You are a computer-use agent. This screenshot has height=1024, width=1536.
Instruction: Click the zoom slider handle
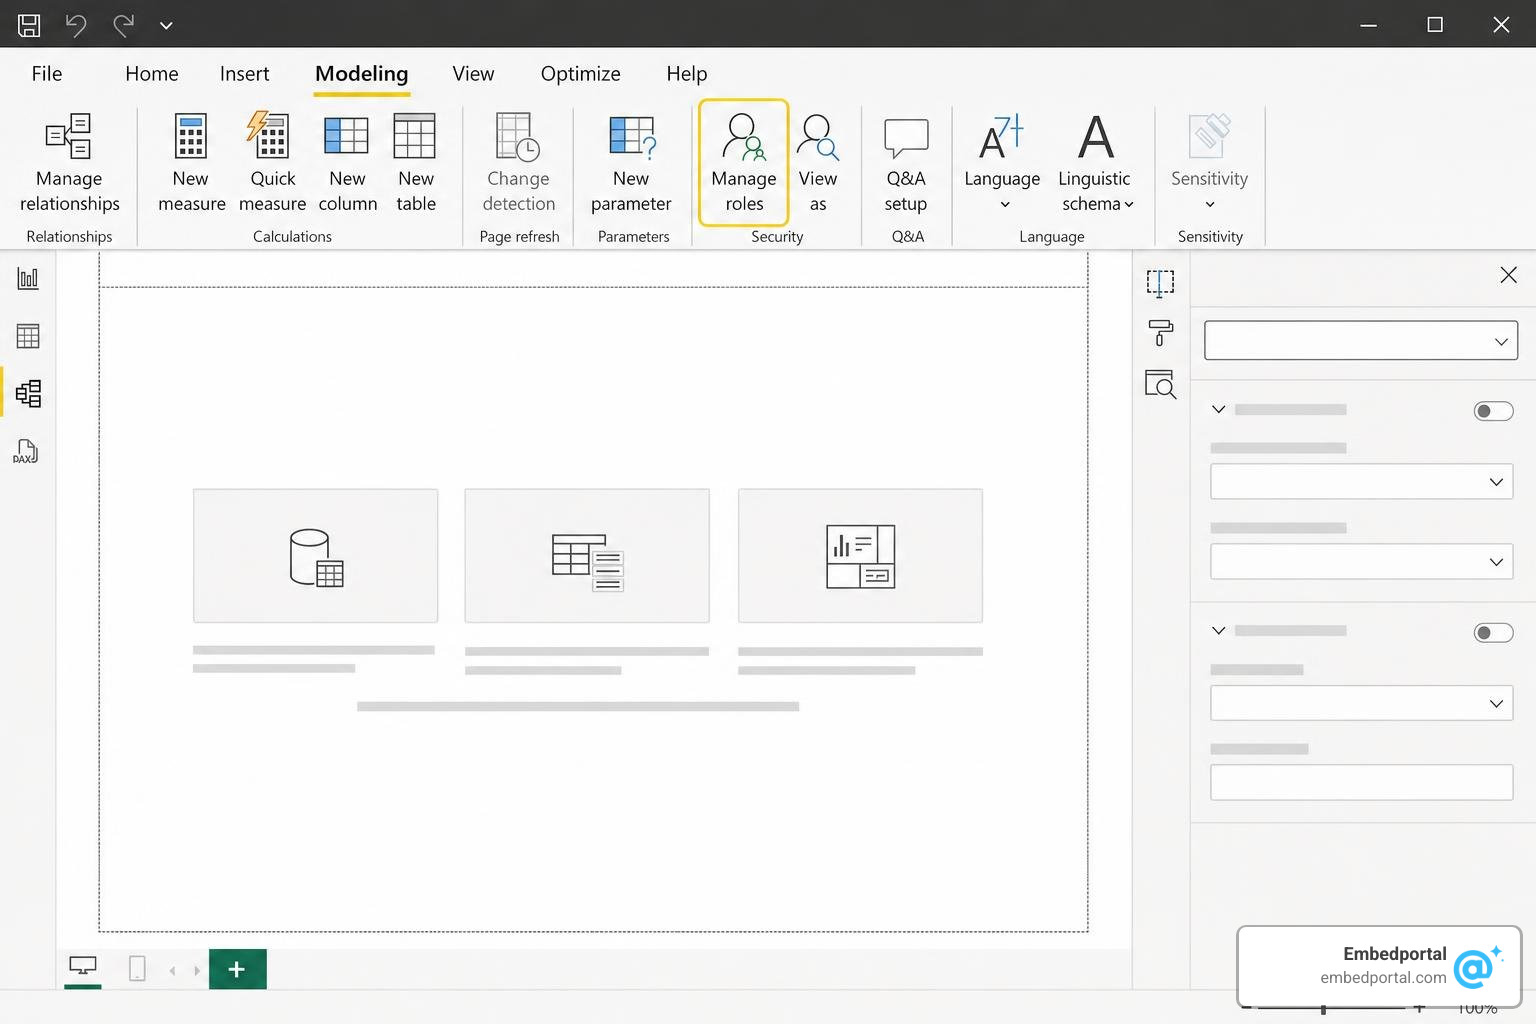(1323, 1010)
